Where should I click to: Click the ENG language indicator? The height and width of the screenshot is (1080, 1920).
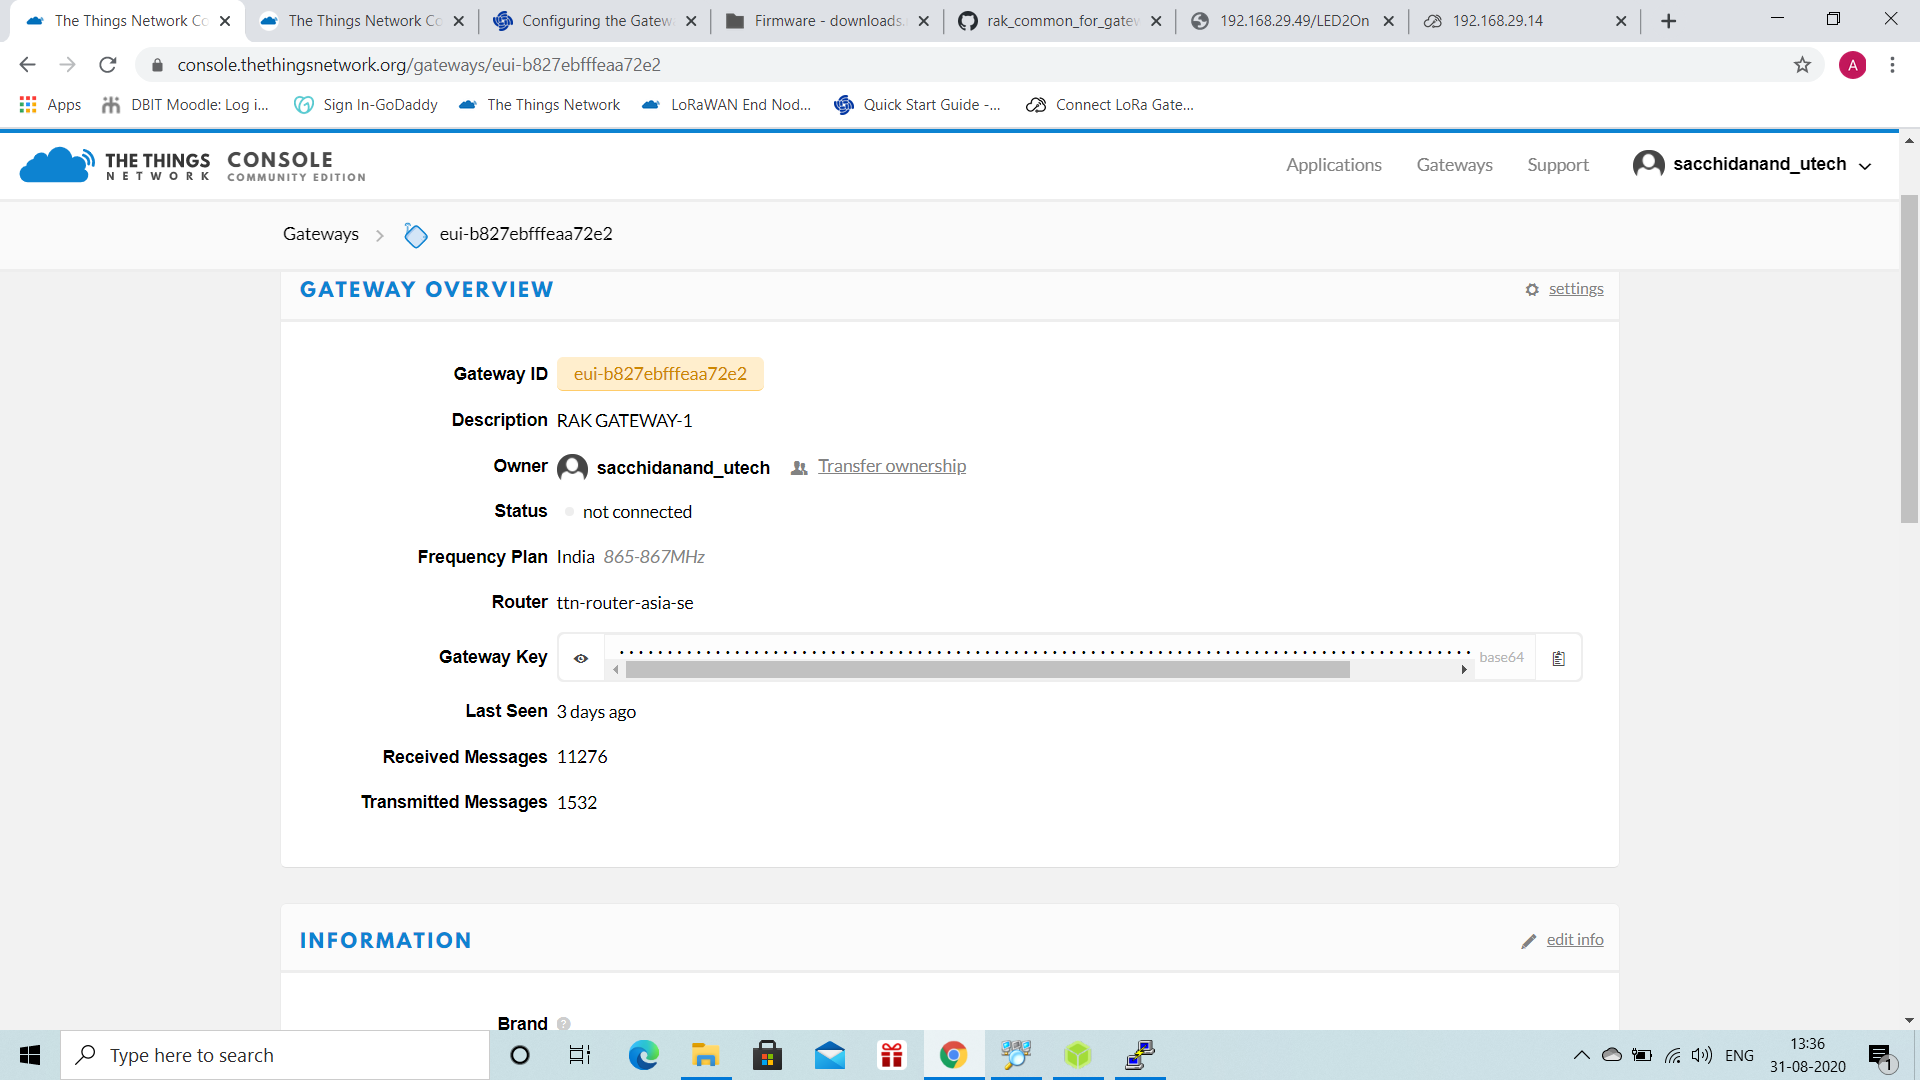(1739, 1055)
